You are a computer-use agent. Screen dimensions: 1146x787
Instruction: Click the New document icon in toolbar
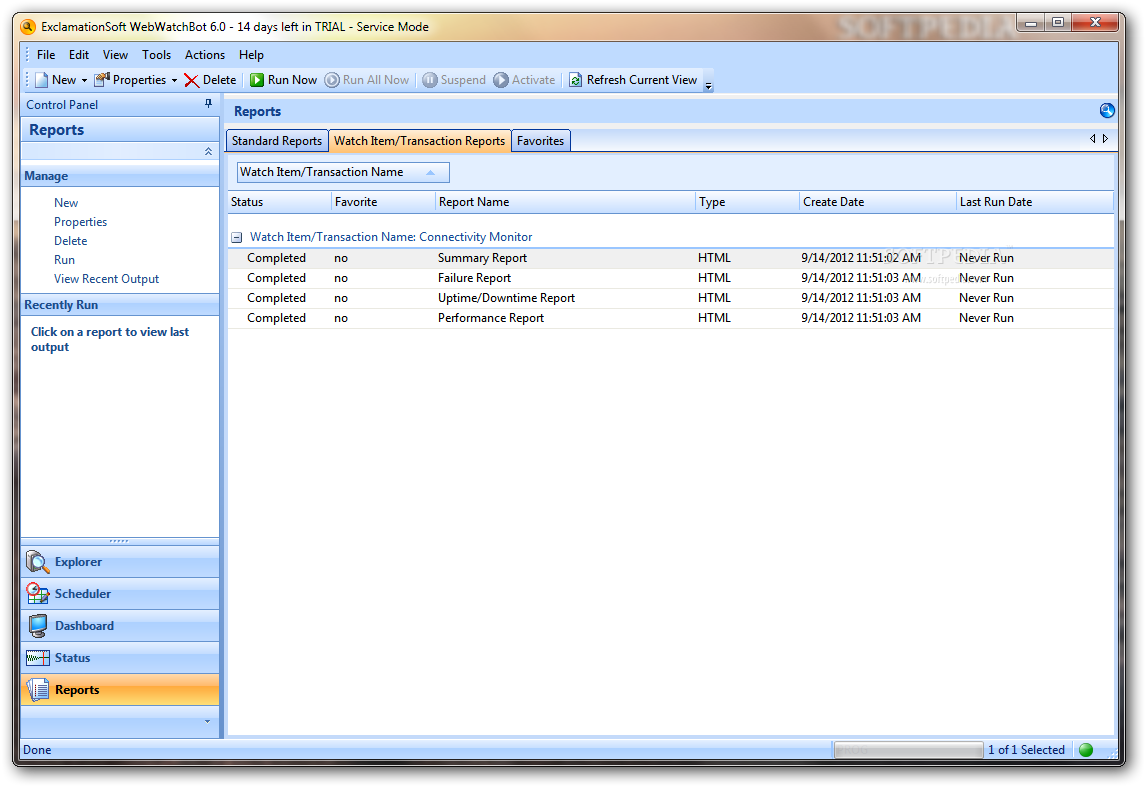coord(42,80)
